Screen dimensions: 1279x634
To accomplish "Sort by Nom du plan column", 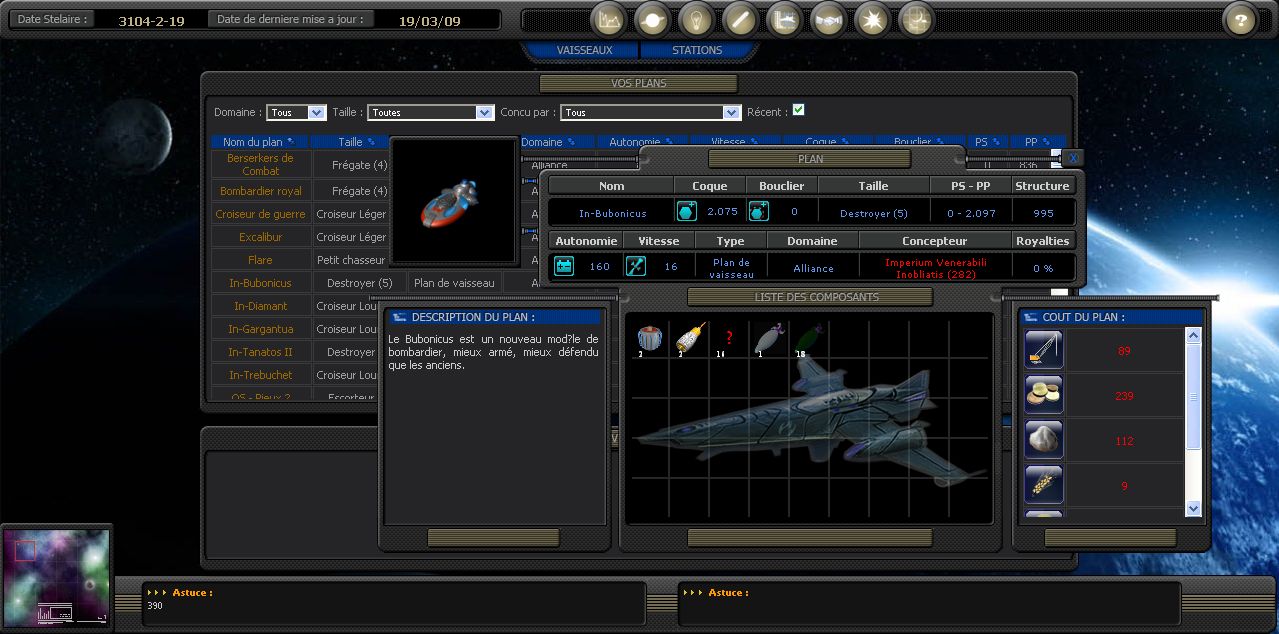I will click(259, 142).
